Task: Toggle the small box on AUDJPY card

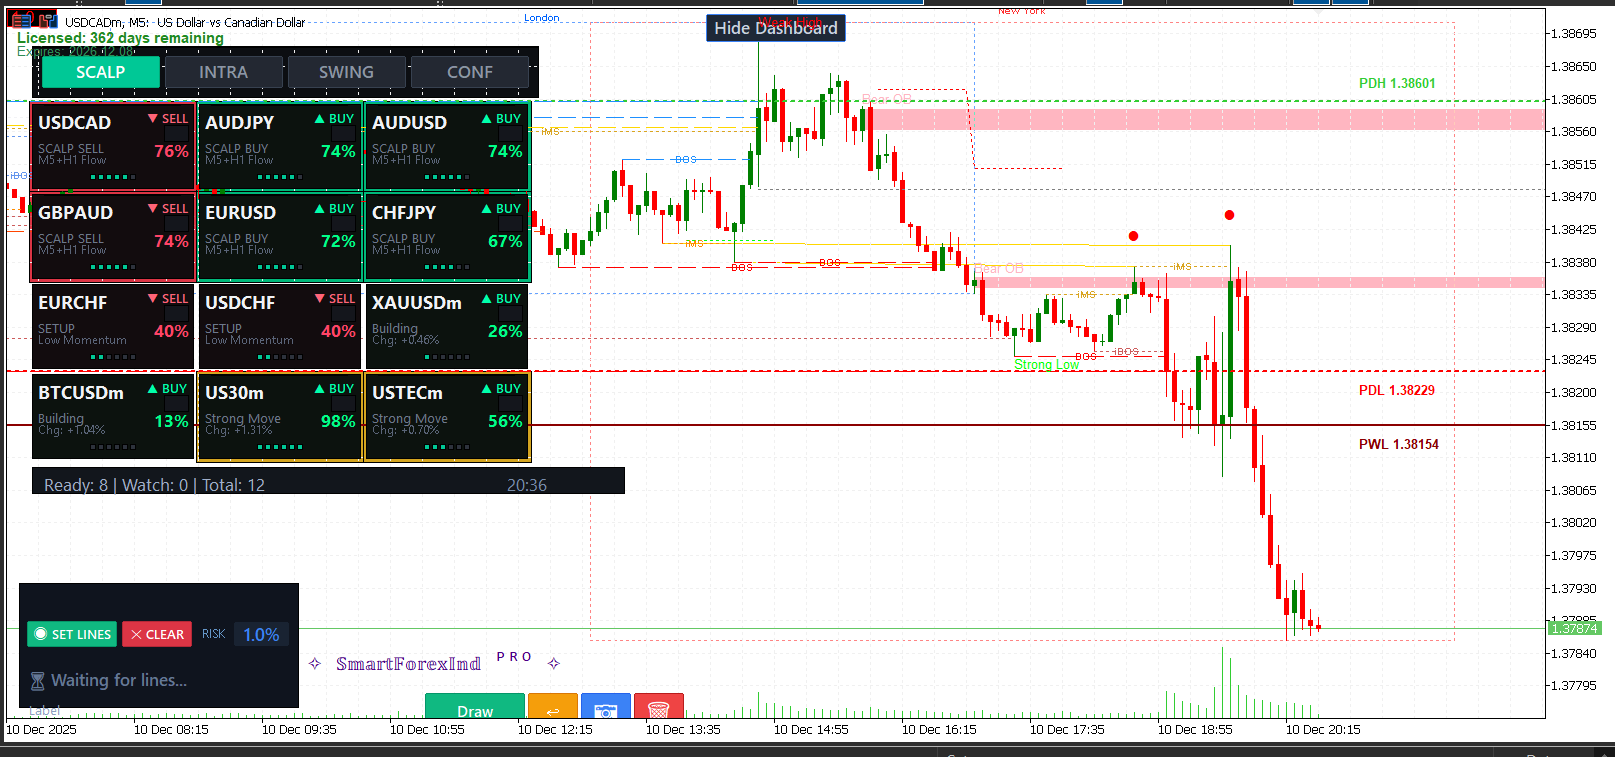Action: click(x=343, y=134)
